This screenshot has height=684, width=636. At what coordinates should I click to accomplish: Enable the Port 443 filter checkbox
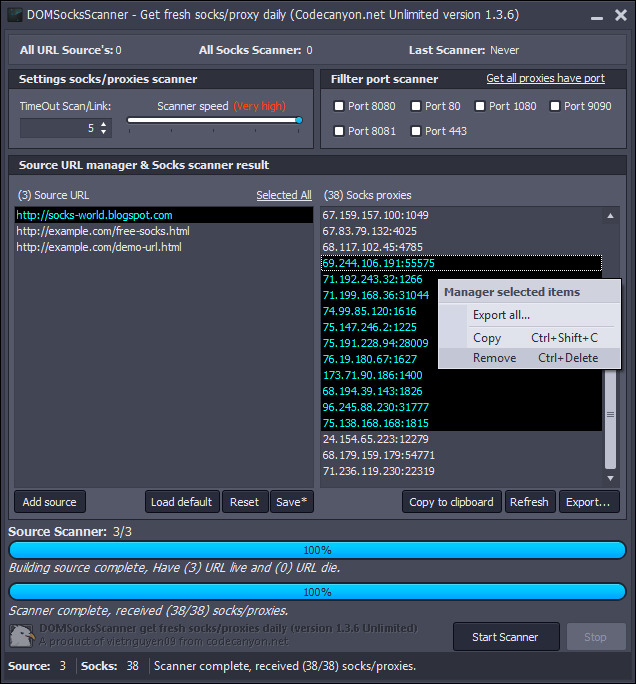tap(416, 131)
